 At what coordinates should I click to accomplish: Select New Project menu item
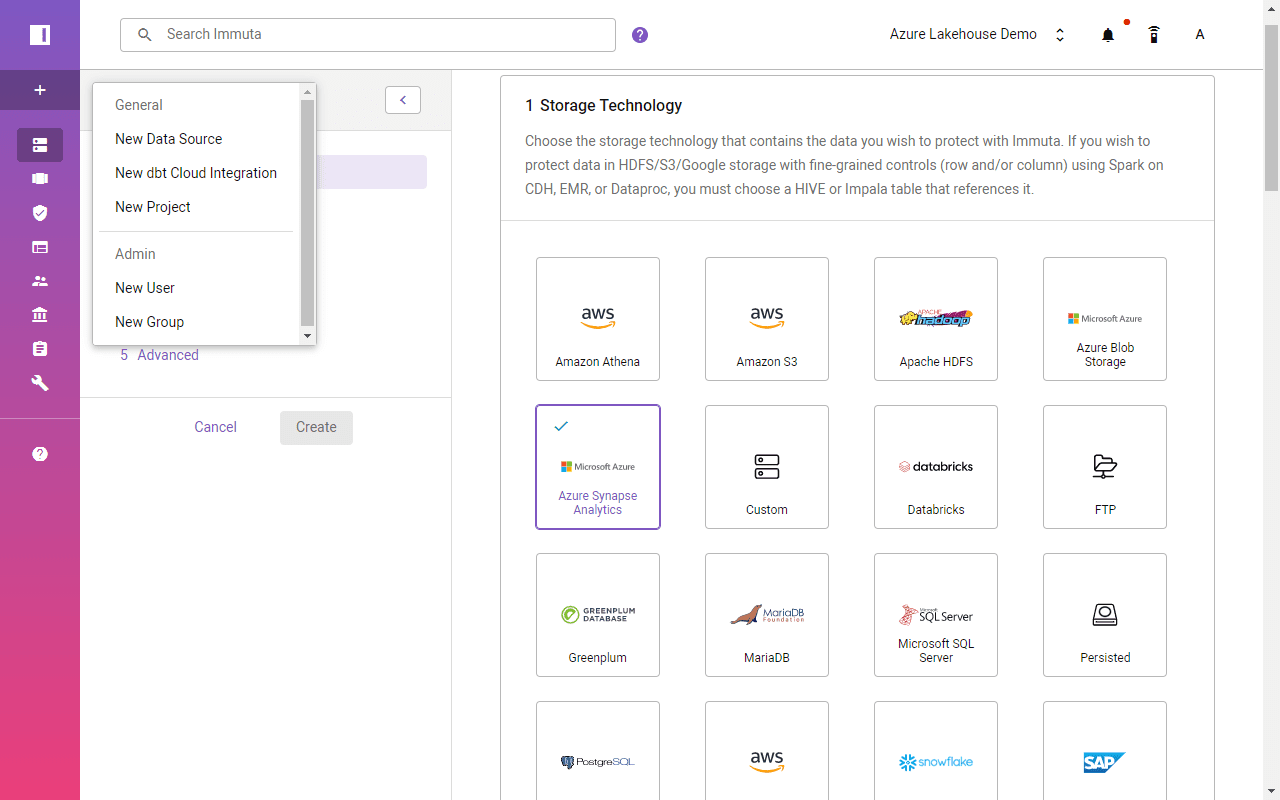196,207
